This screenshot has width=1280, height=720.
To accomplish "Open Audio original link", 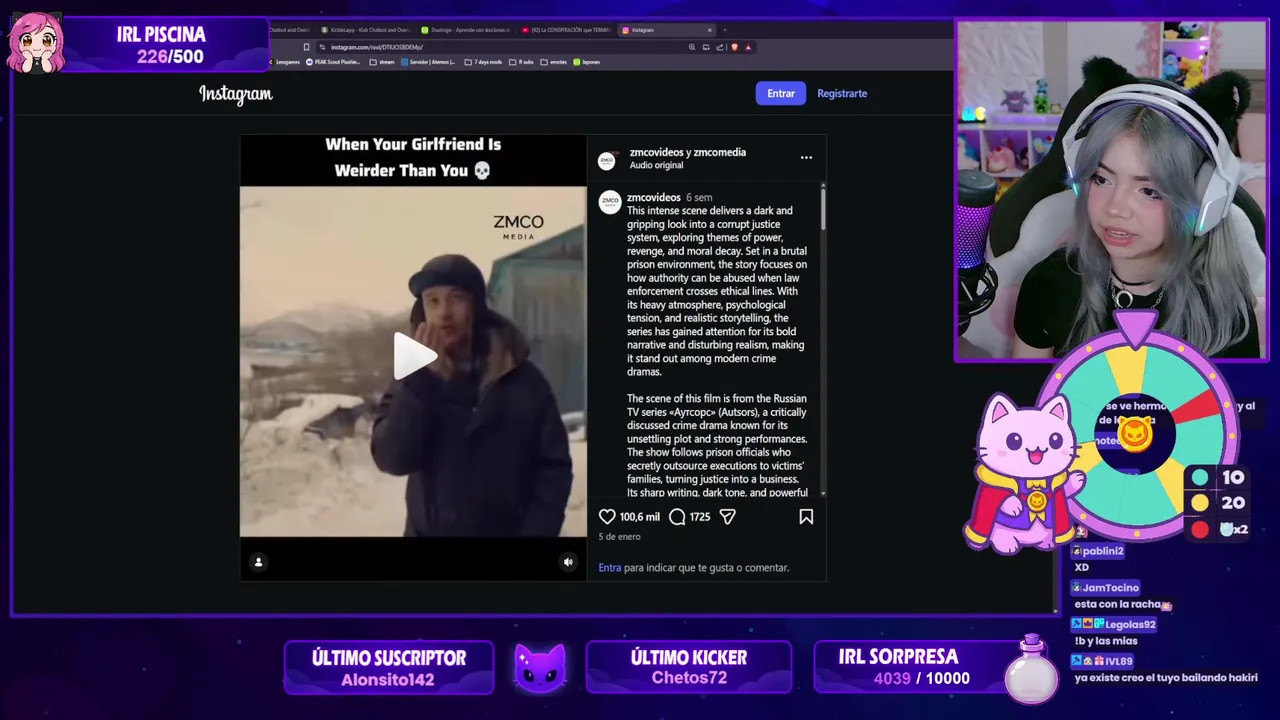I will pos(656,165).
